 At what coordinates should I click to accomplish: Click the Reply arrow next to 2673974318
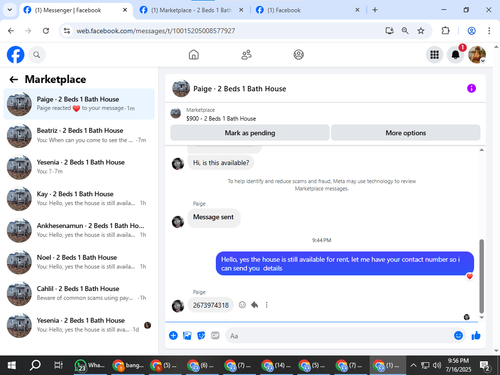[x=255, y=305]
